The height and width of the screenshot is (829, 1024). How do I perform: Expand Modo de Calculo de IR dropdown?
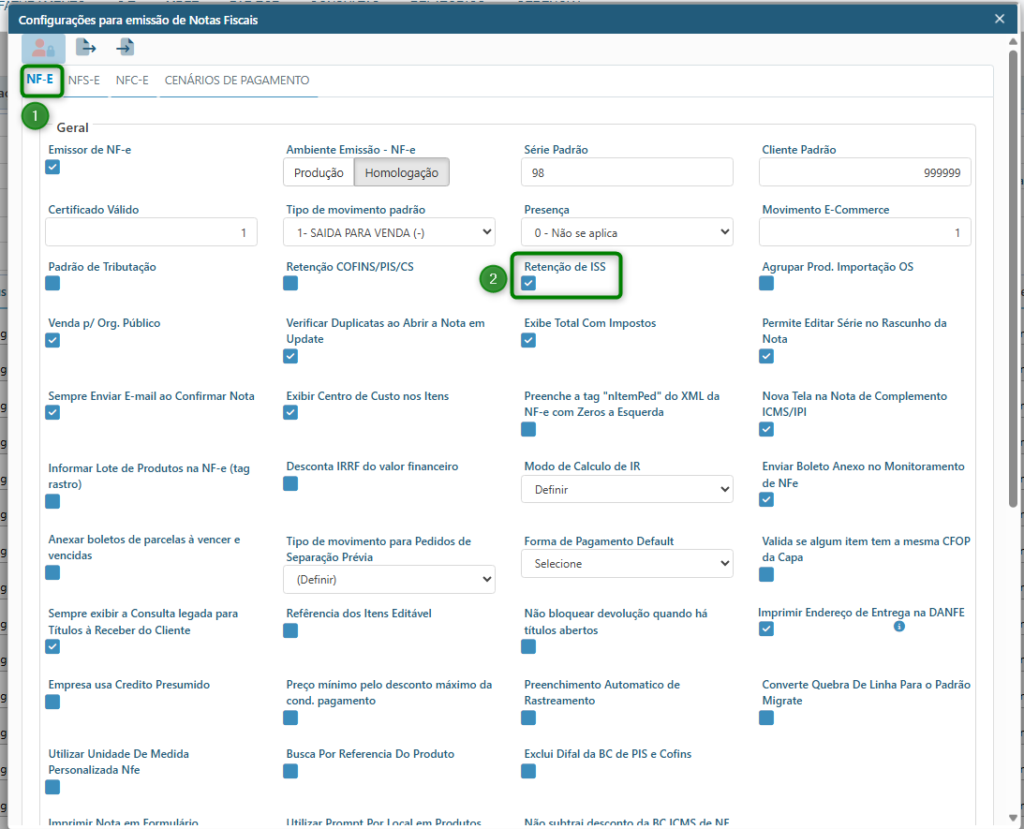[x=628, y=490]
